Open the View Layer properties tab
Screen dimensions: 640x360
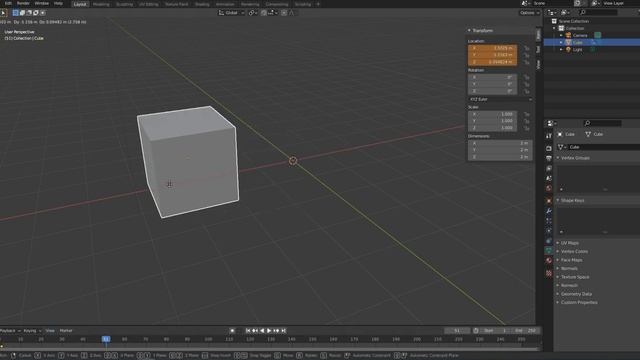549,169
